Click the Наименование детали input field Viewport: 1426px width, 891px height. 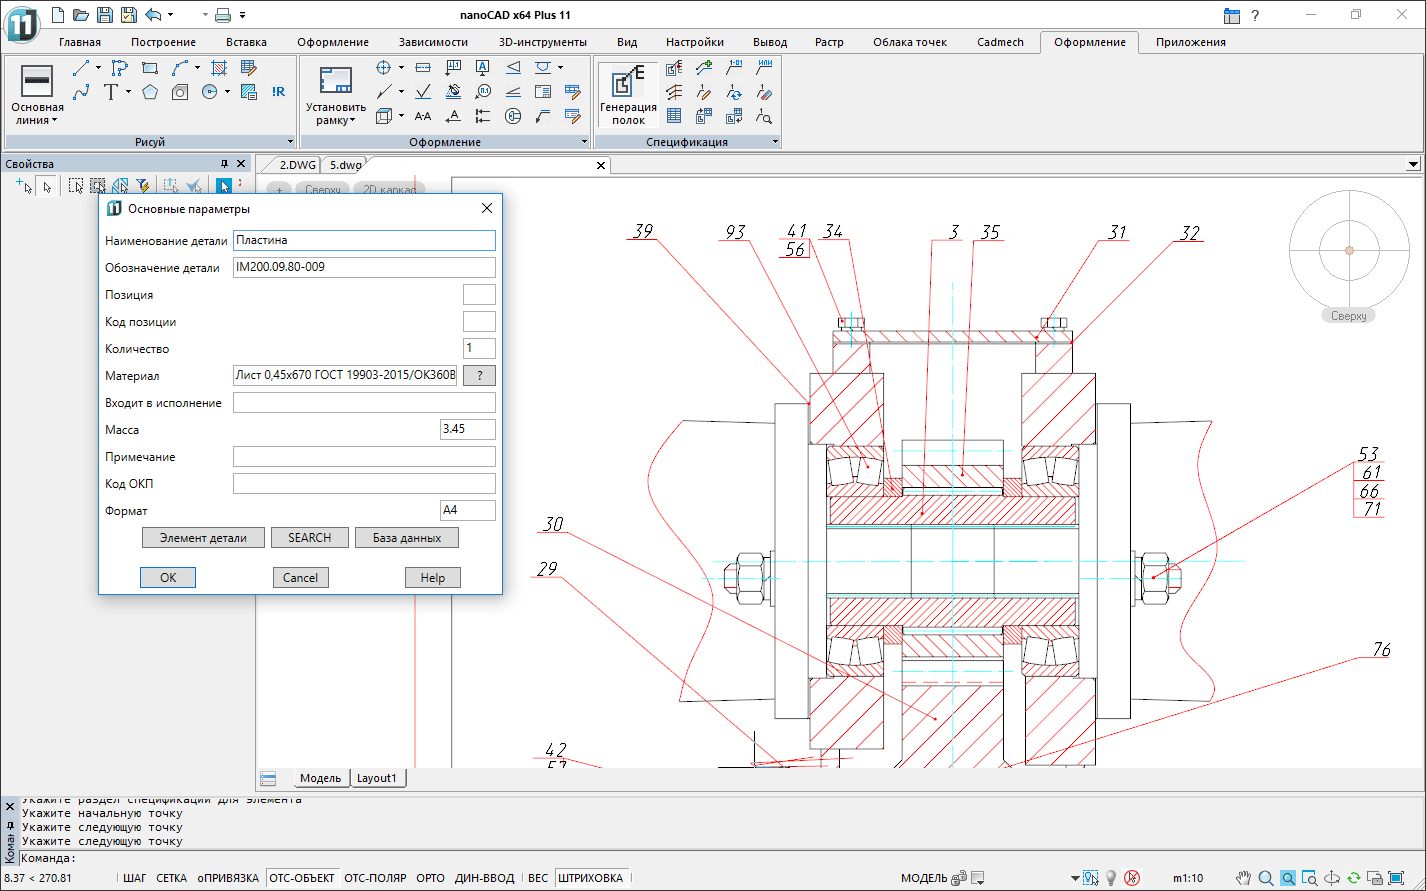364,240
